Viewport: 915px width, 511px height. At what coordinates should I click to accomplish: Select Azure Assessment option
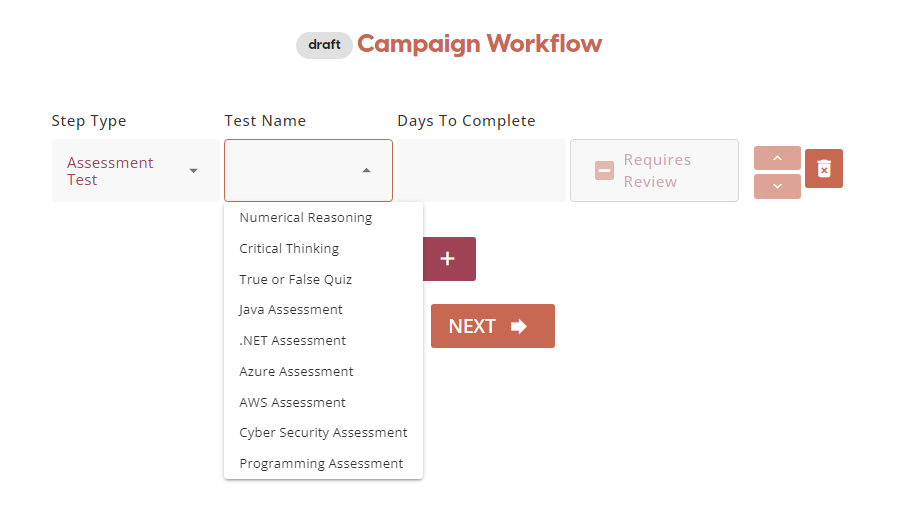coord(296,372)
